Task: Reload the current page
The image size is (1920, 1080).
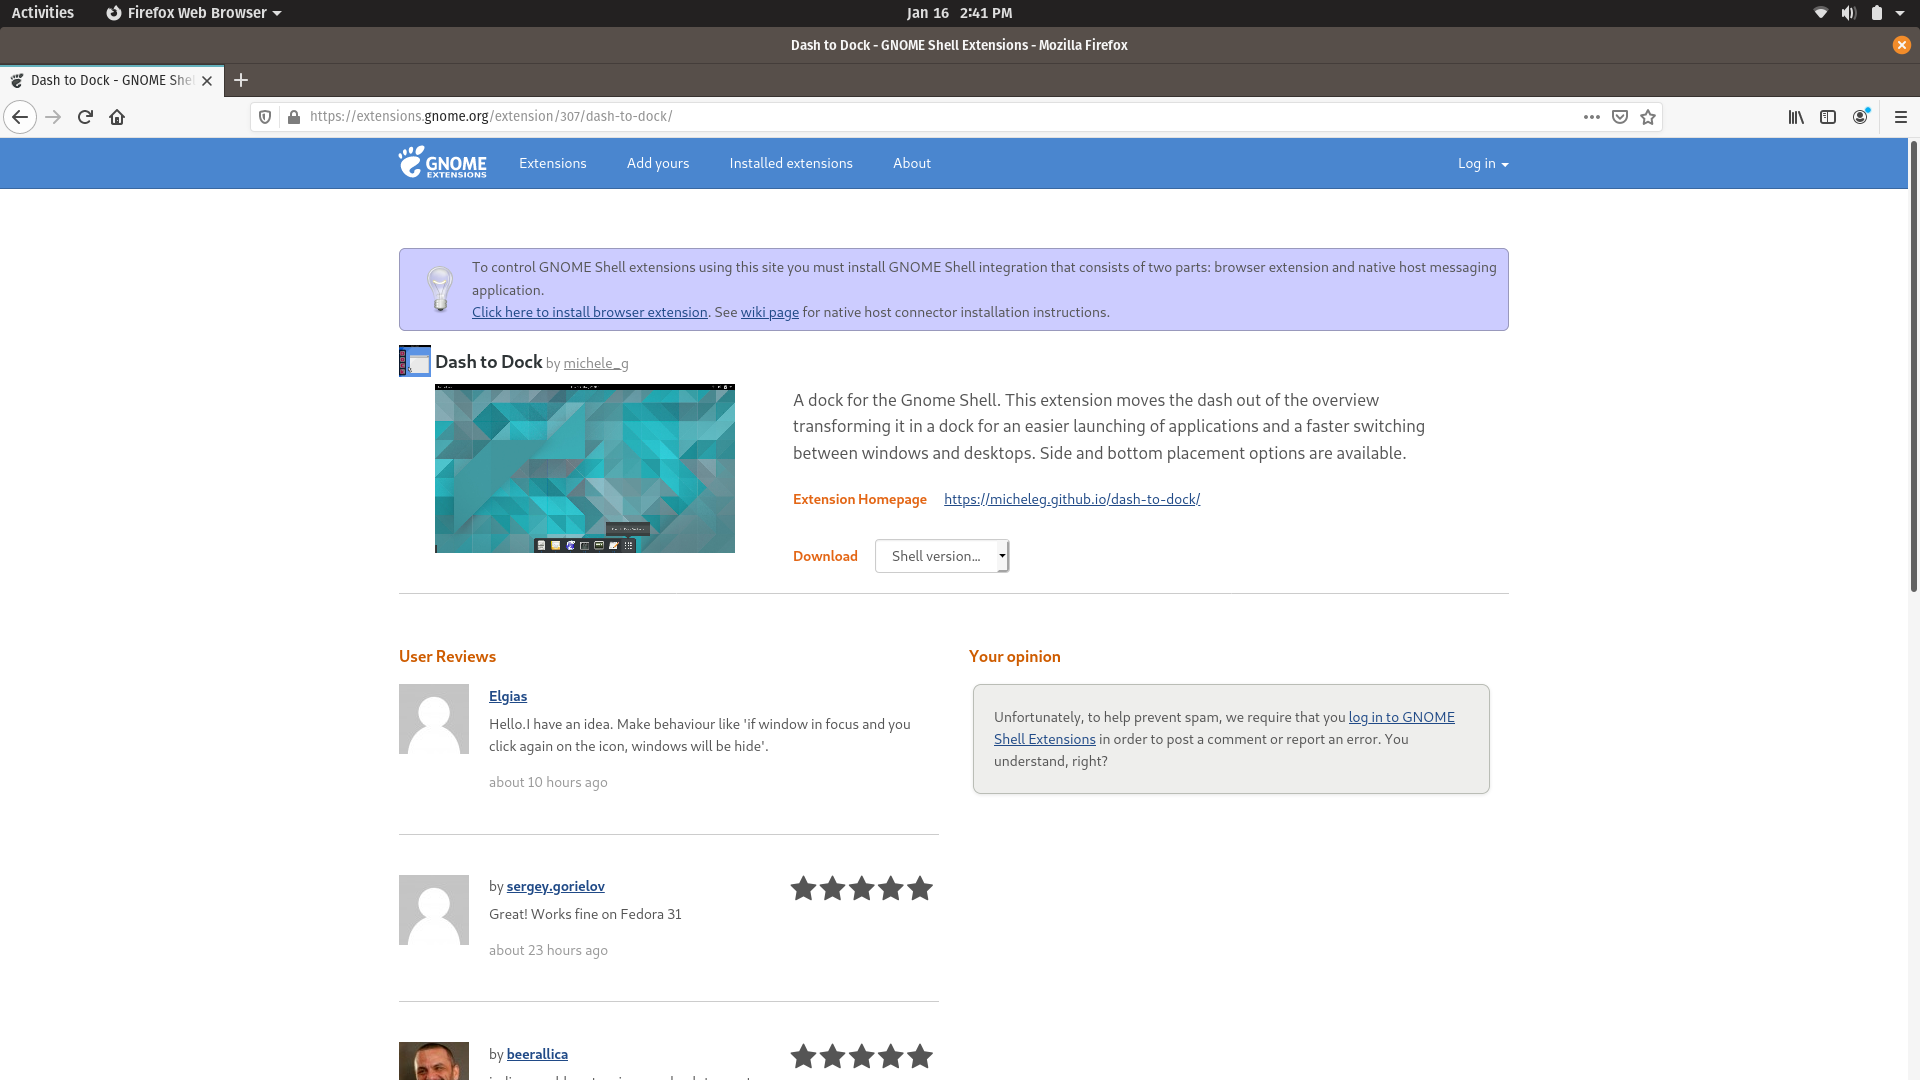Action: (x=85, y=117)
